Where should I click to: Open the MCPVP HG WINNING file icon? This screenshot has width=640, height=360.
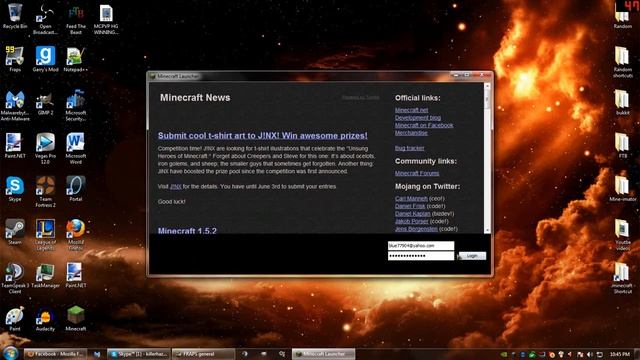coord(106,19)
